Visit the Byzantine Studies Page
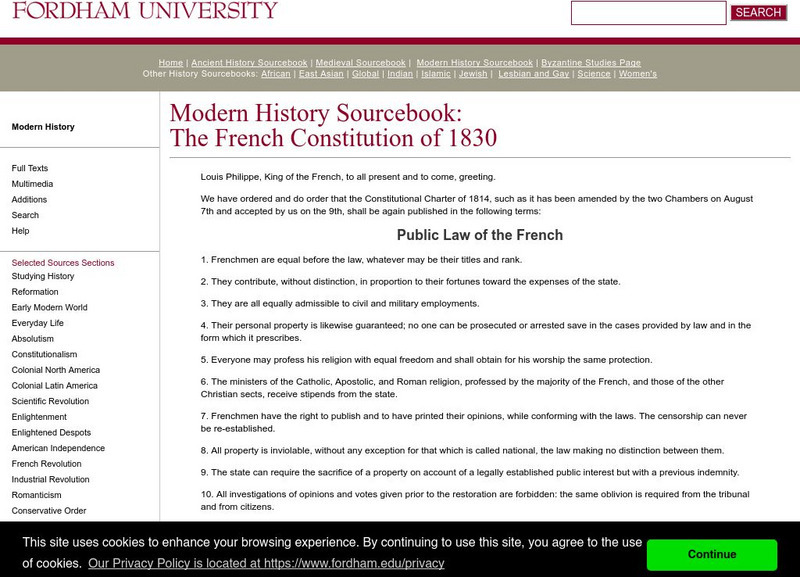The image size is (800, 577). [591, 63]
